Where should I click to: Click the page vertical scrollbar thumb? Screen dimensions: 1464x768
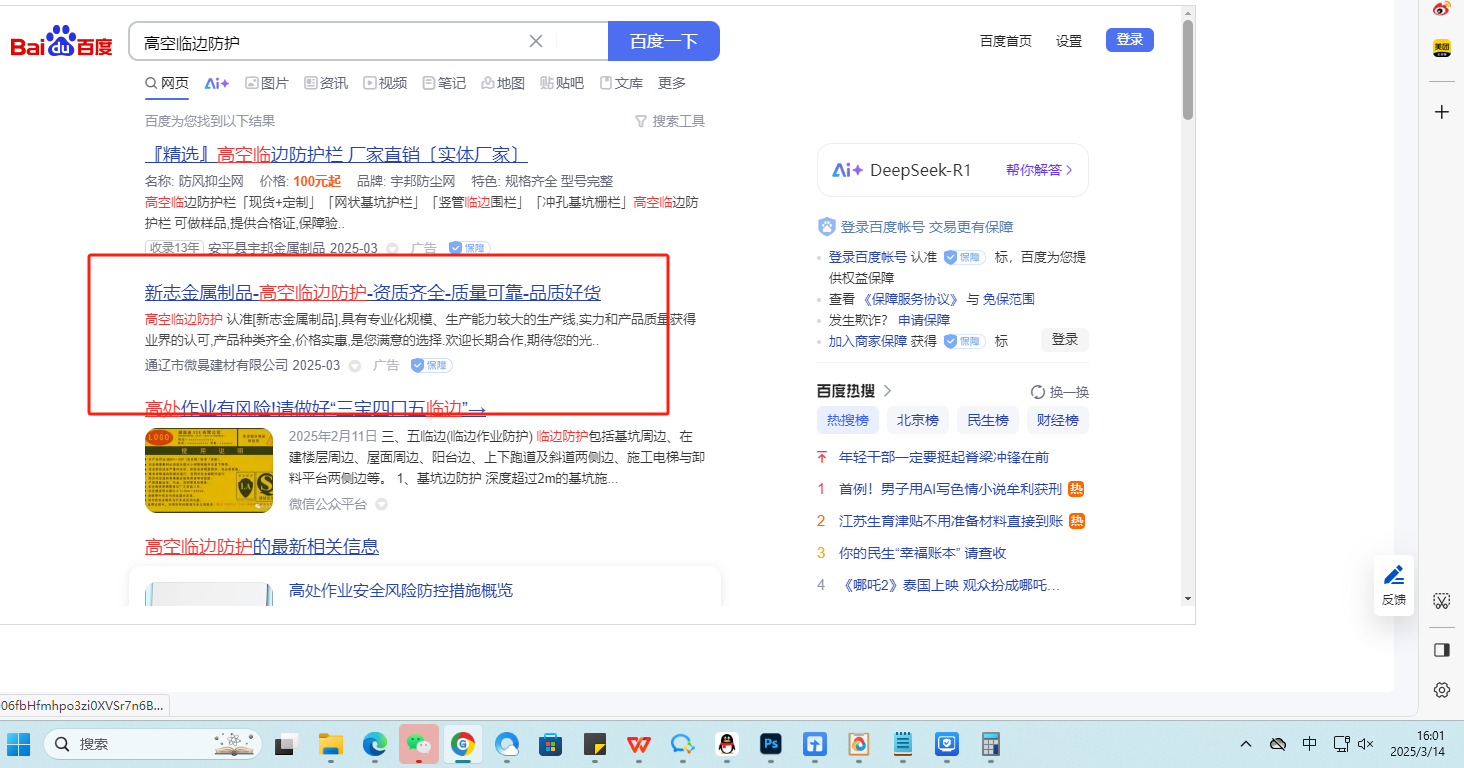(x=1187, y=70)
